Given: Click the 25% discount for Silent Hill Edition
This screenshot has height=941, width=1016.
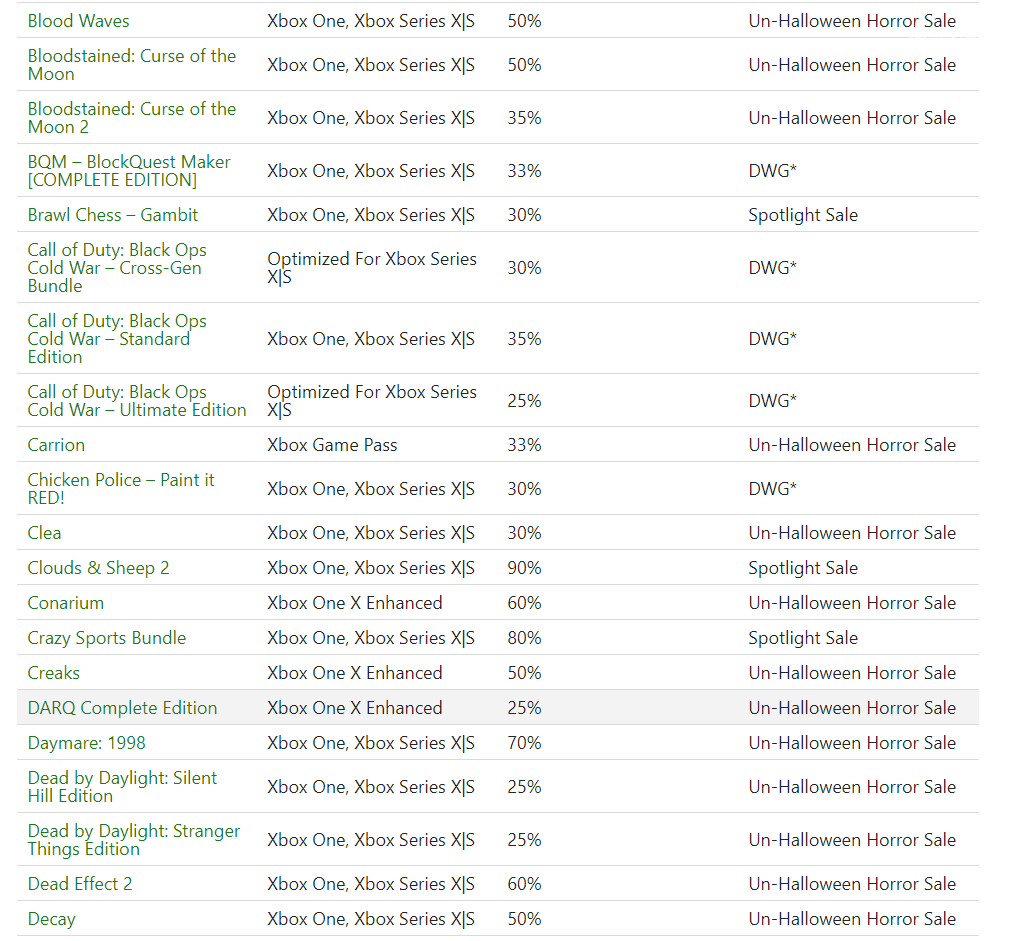Looking at the screenshot, I should tap(524, 787).
